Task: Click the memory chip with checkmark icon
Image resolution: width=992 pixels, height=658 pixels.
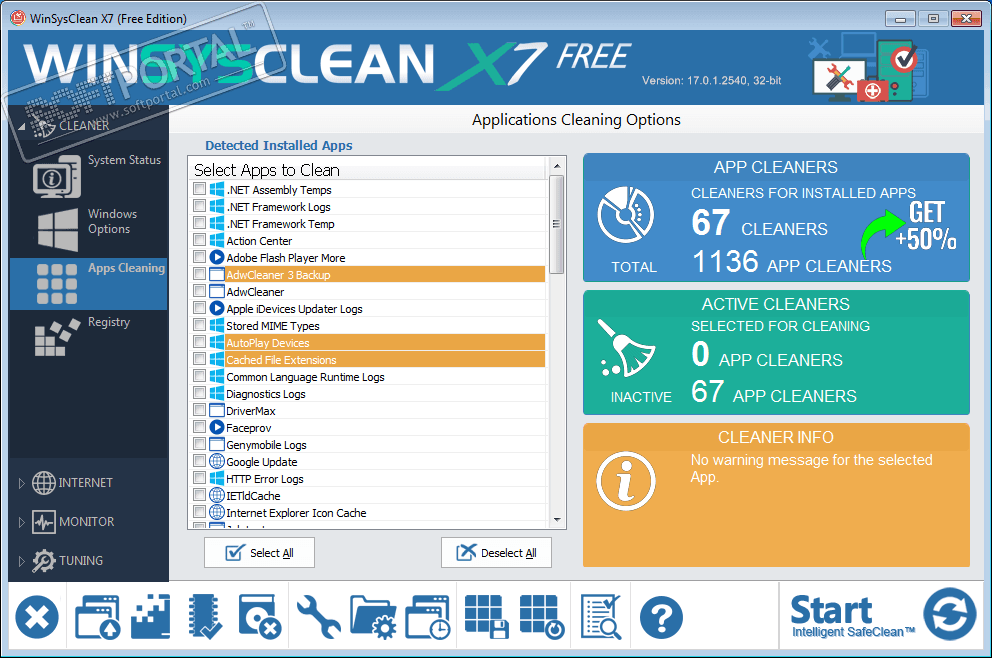Action: coord(205,617)
